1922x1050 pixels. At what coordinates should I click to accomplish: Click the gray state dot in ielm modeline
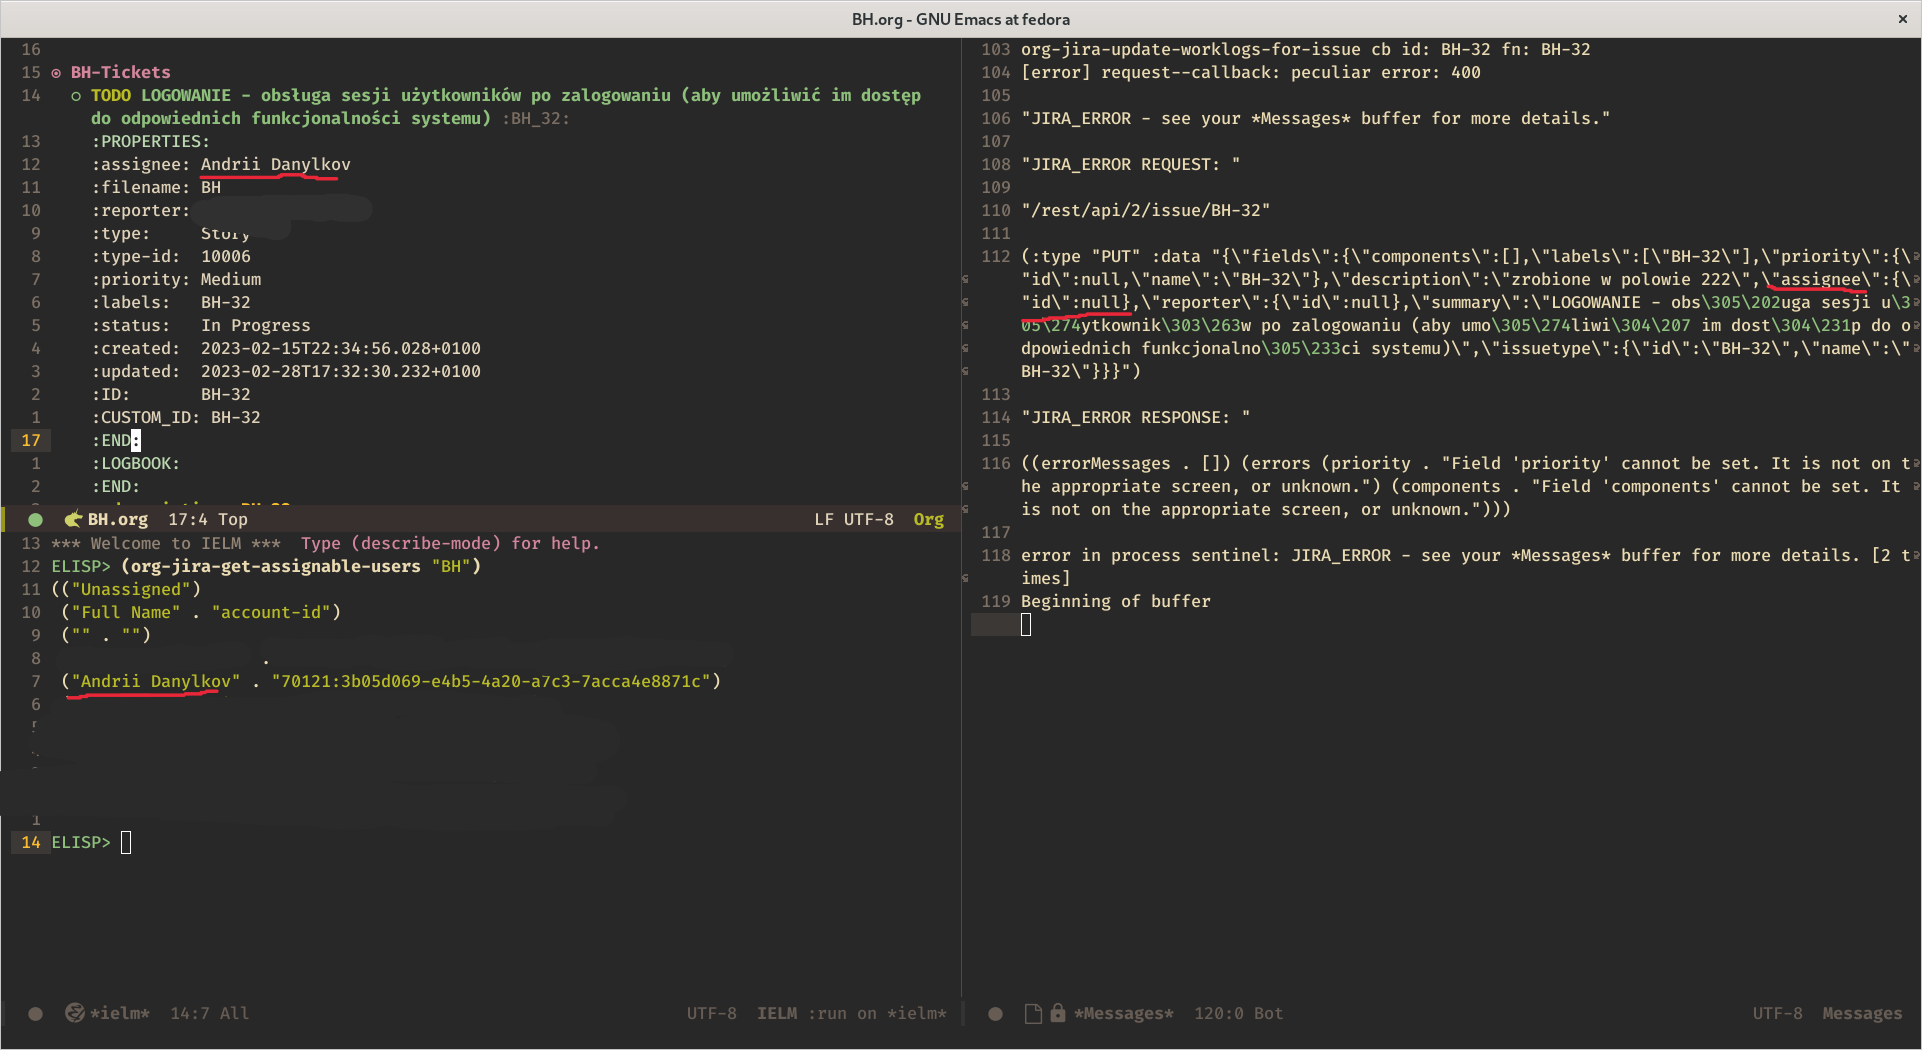click(35, 1014)
